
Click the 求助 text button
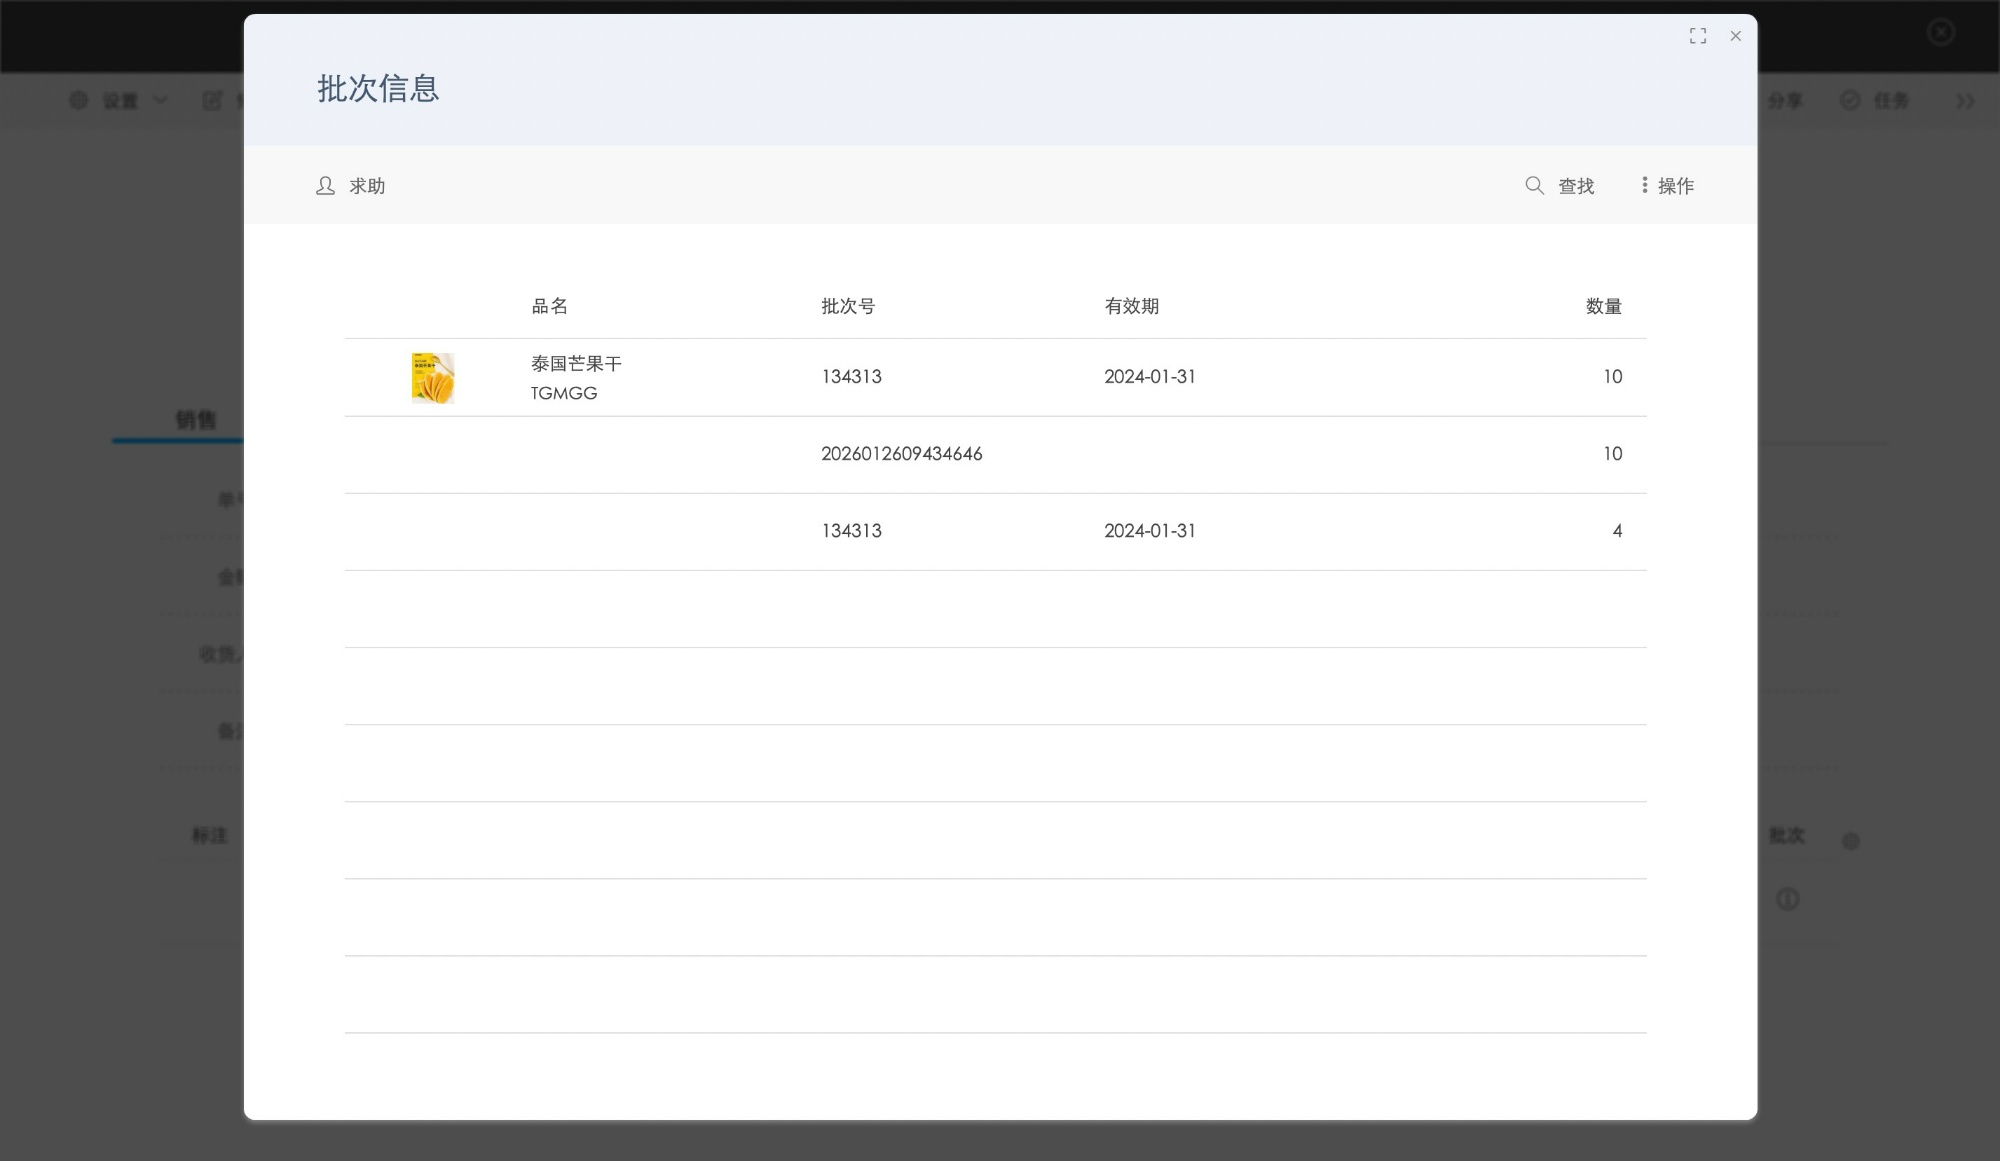[367, 186]
